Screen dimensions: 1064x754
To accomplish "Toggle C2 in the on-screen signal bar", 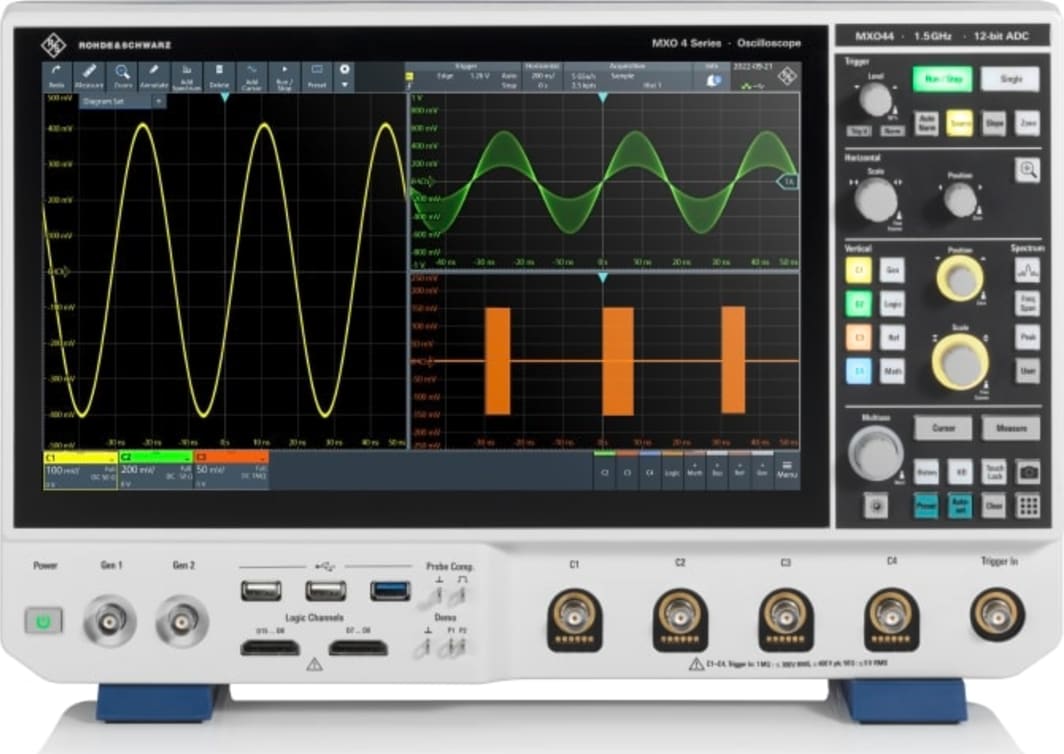I will click(x=605, y=470).
